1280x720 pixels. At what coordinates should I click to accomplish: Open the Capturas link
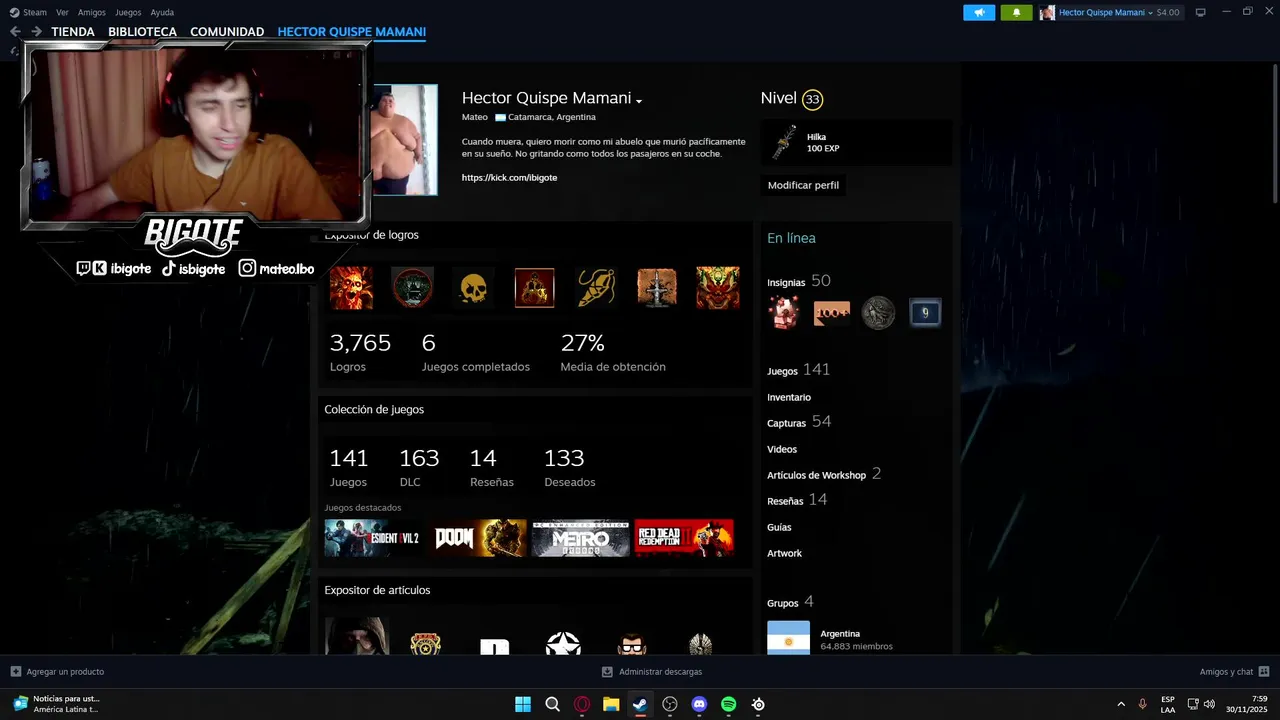[x=786, y=423]
